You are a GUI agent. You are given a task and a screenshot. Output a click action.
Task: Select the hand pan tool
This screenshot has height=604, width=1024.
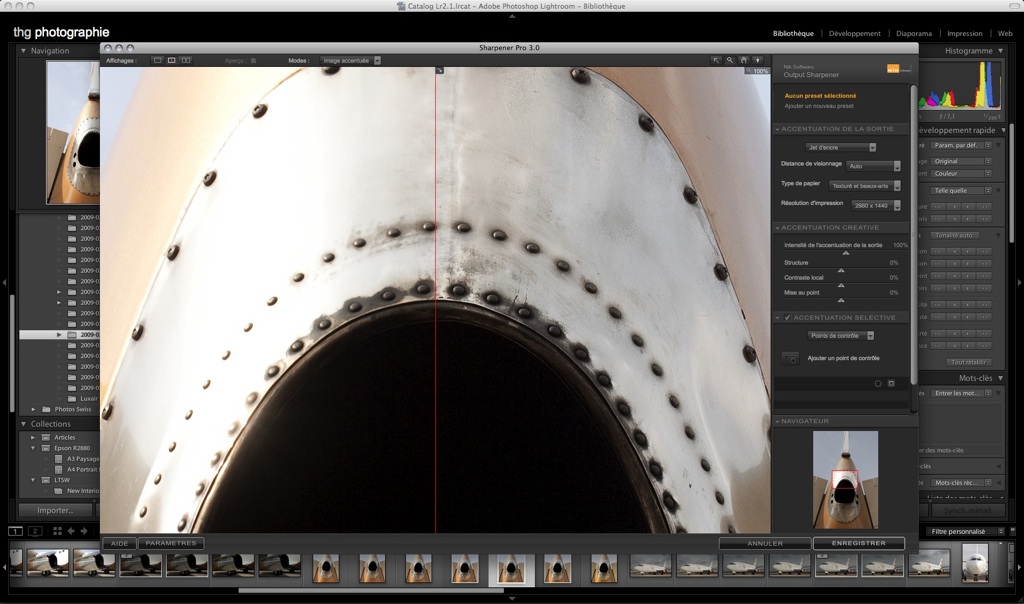743,60
